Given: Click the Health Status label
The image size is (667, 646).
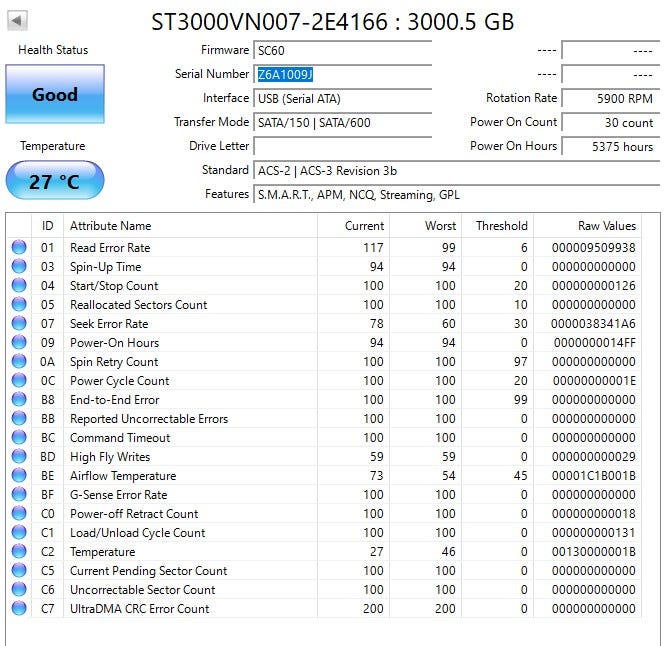Looking at the screenshot, I should point(53,50).
